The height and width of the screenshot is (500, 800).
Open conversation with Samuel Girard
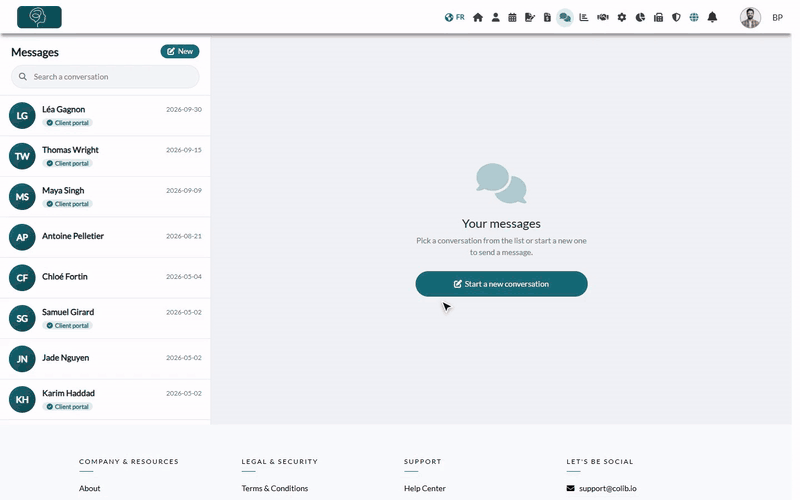(x=105, y=318)
